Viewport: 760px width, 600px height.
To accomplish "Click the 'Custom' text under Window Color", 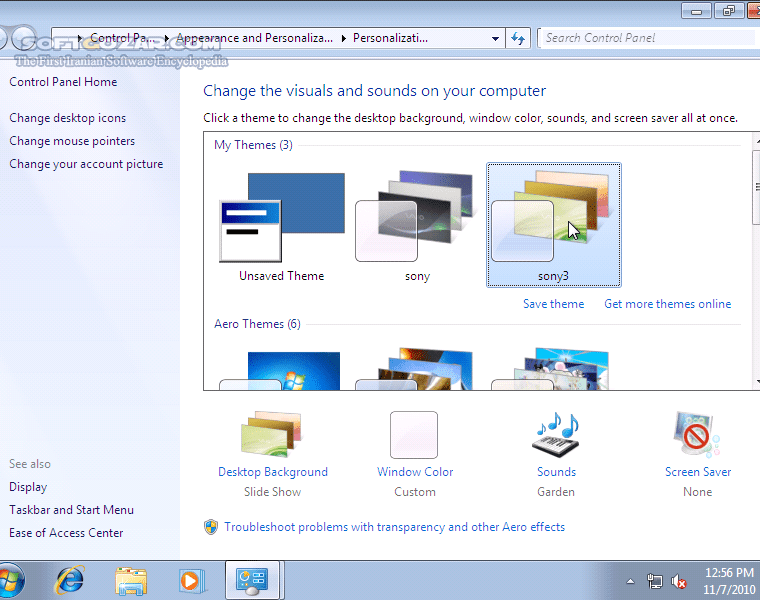I will tap(415, 492).
